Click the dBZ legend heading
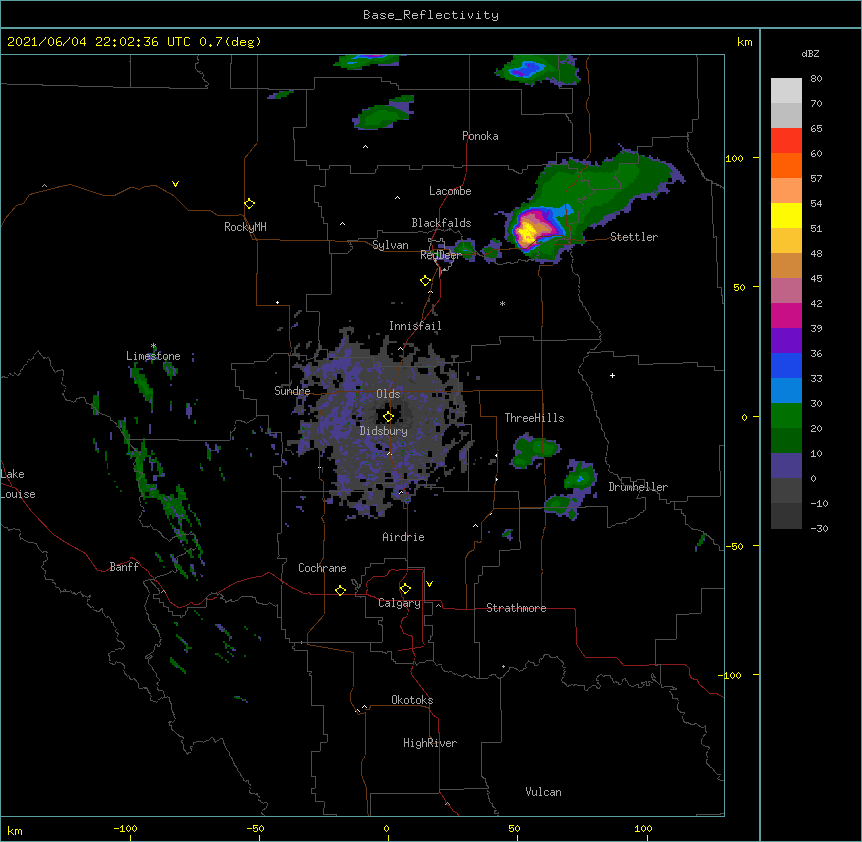This screenshot has width=862, height=842. point(810,53)
